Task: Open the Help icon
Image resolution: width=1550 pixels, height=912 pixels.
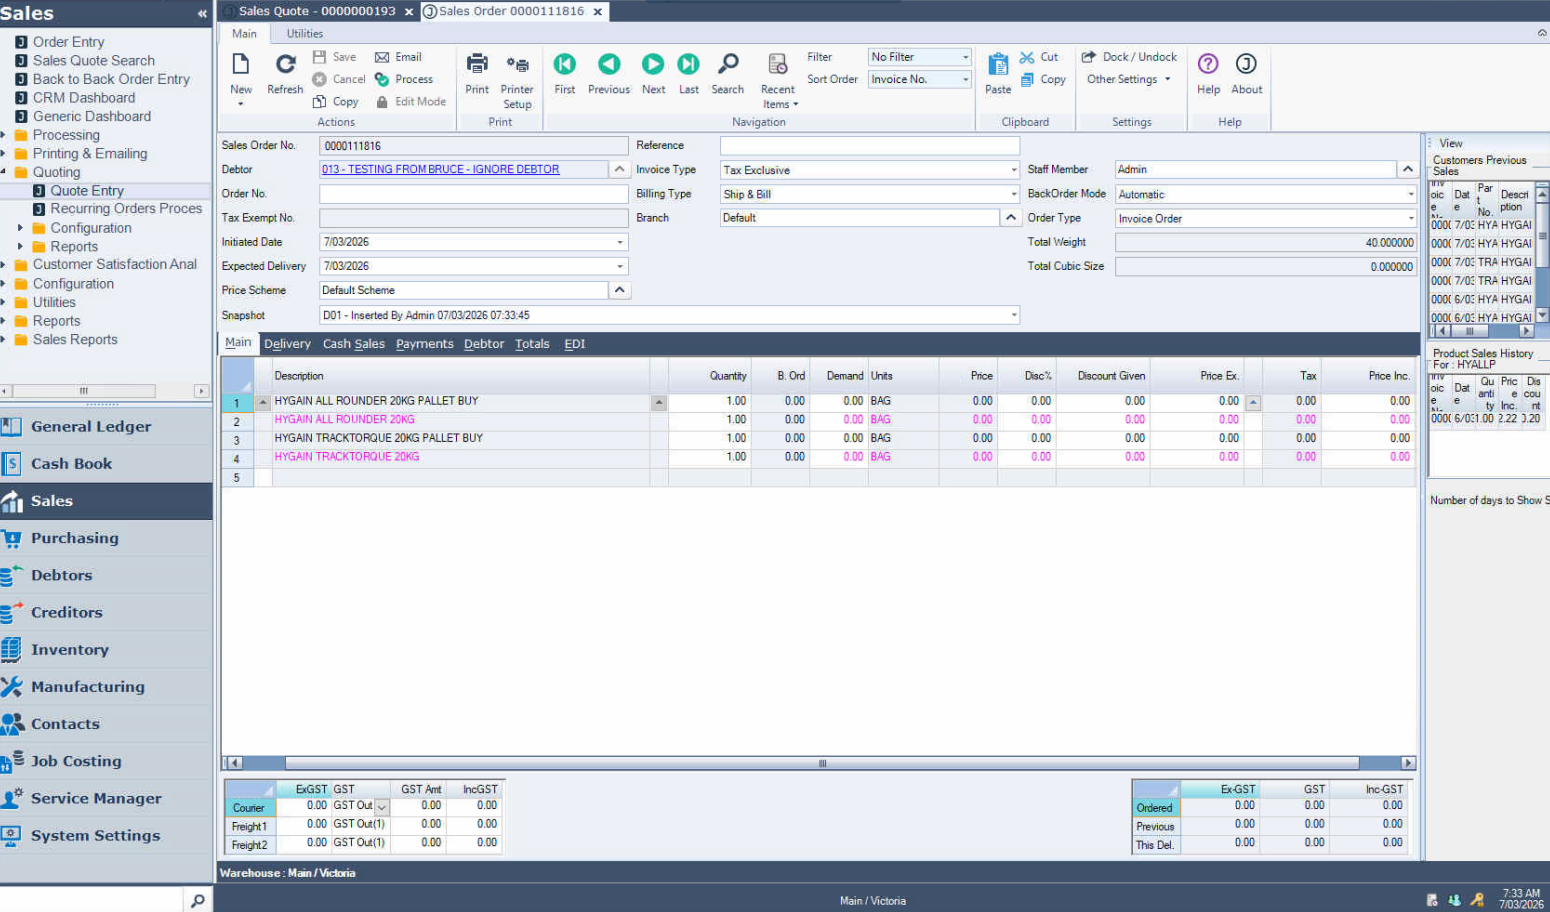Action: pyautogui.click(x=1208, y=66)
